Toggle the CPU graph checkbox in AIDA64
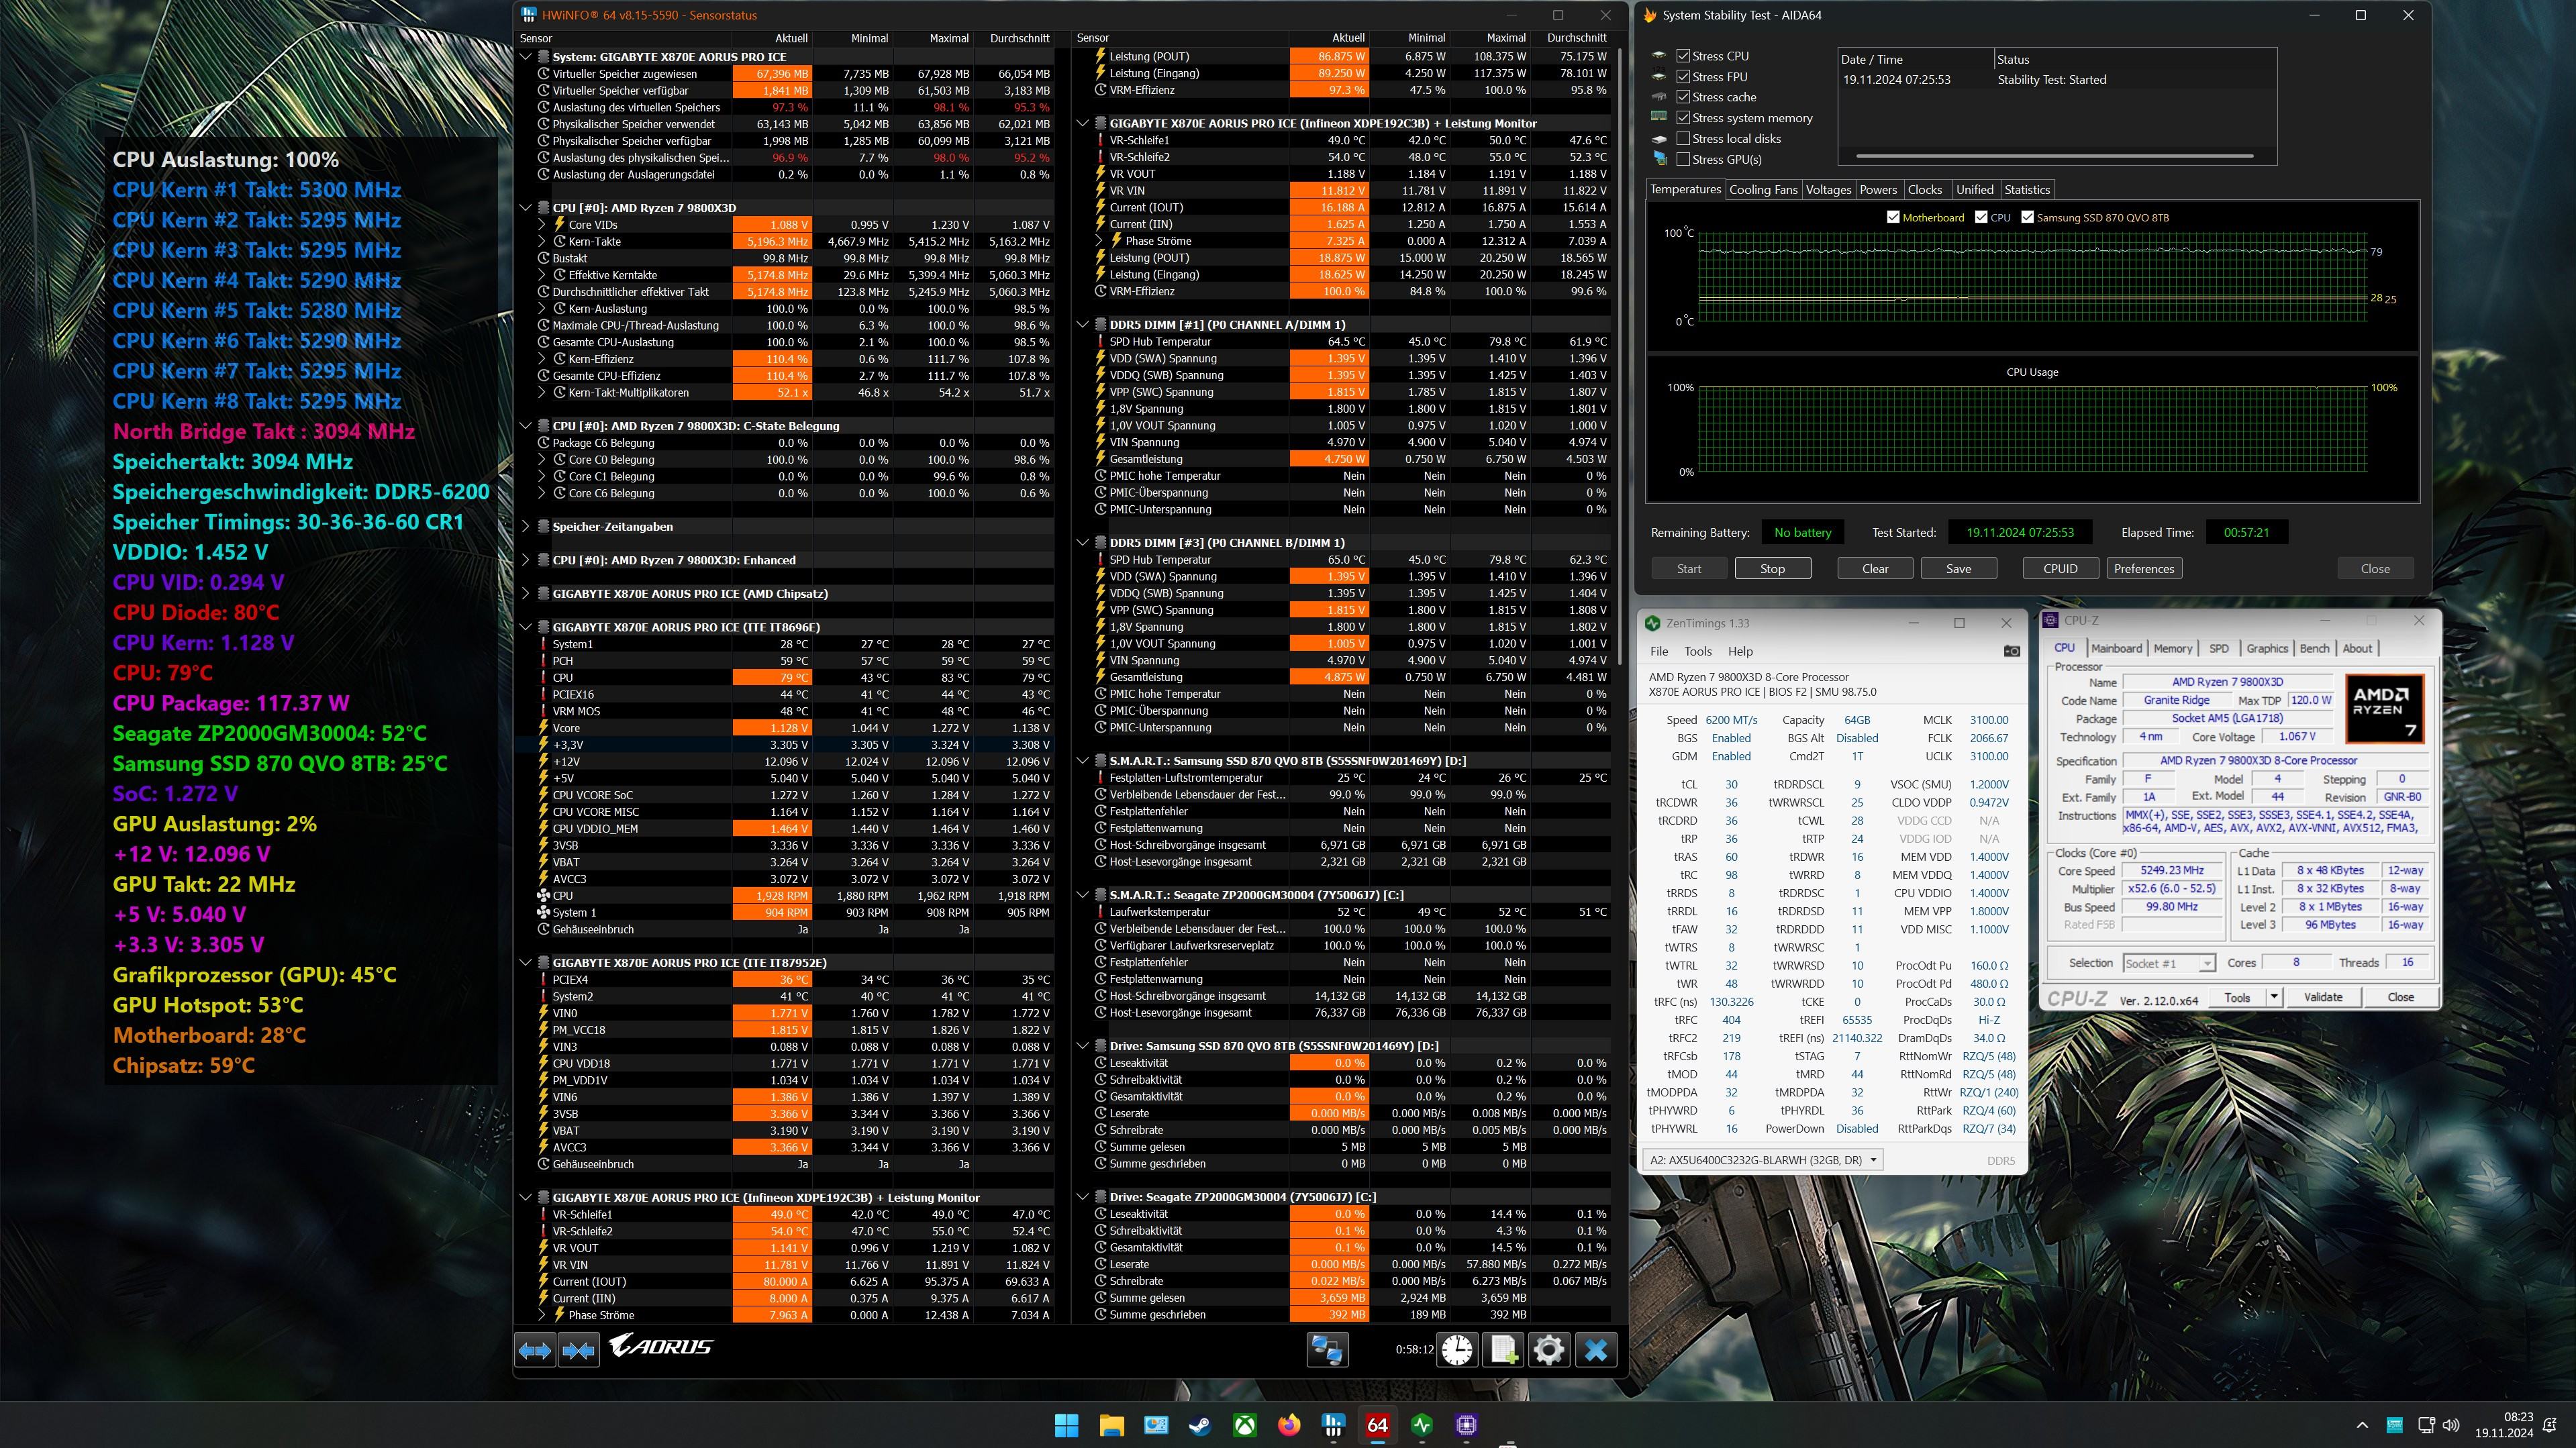 [1981, 217]
